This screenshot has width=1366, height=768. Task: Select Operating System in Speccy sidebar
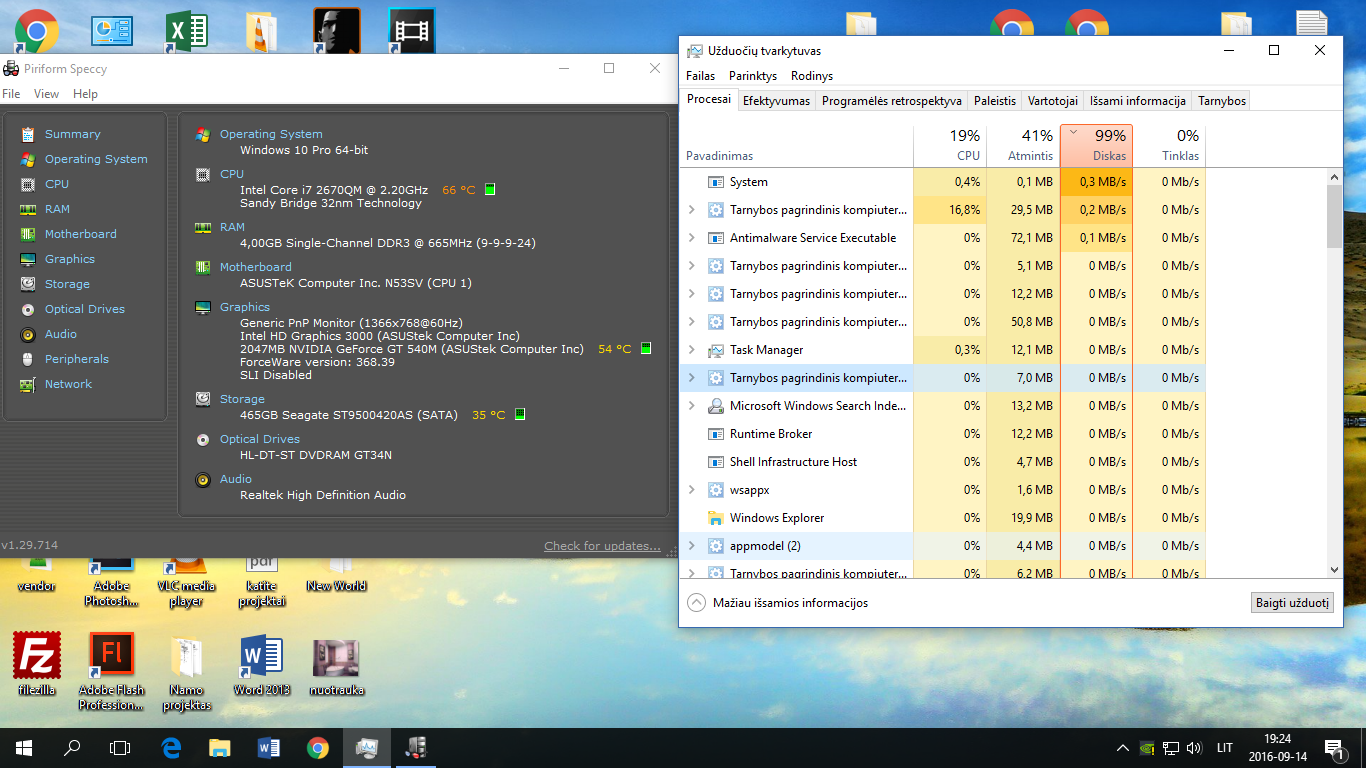96,159
